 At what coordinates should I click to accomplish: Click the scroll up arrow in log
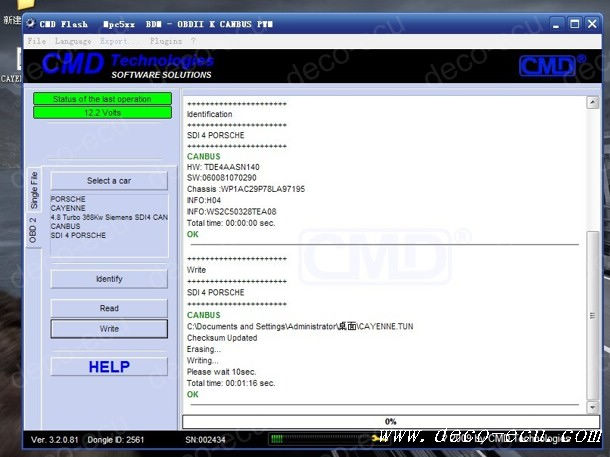click(x=592, y=103)
